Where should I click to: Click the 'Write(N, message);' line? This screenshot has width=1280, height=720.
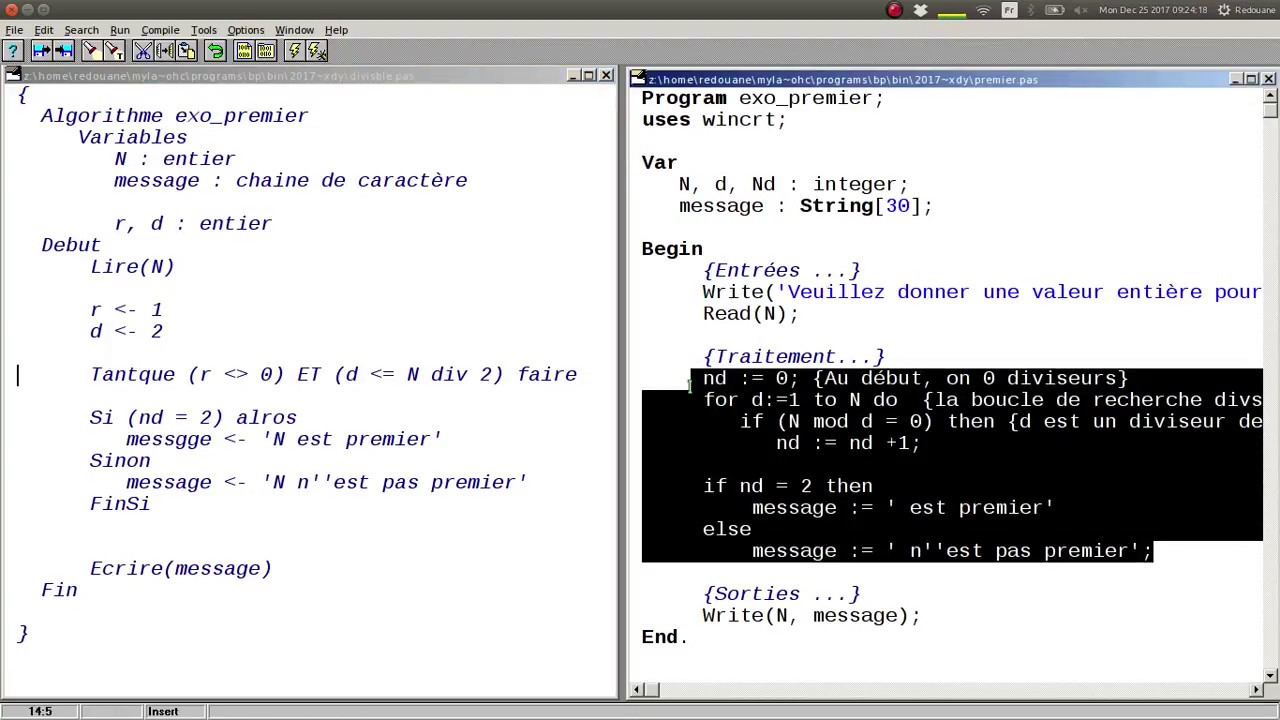pyautogui.click(x=811, y=616)
